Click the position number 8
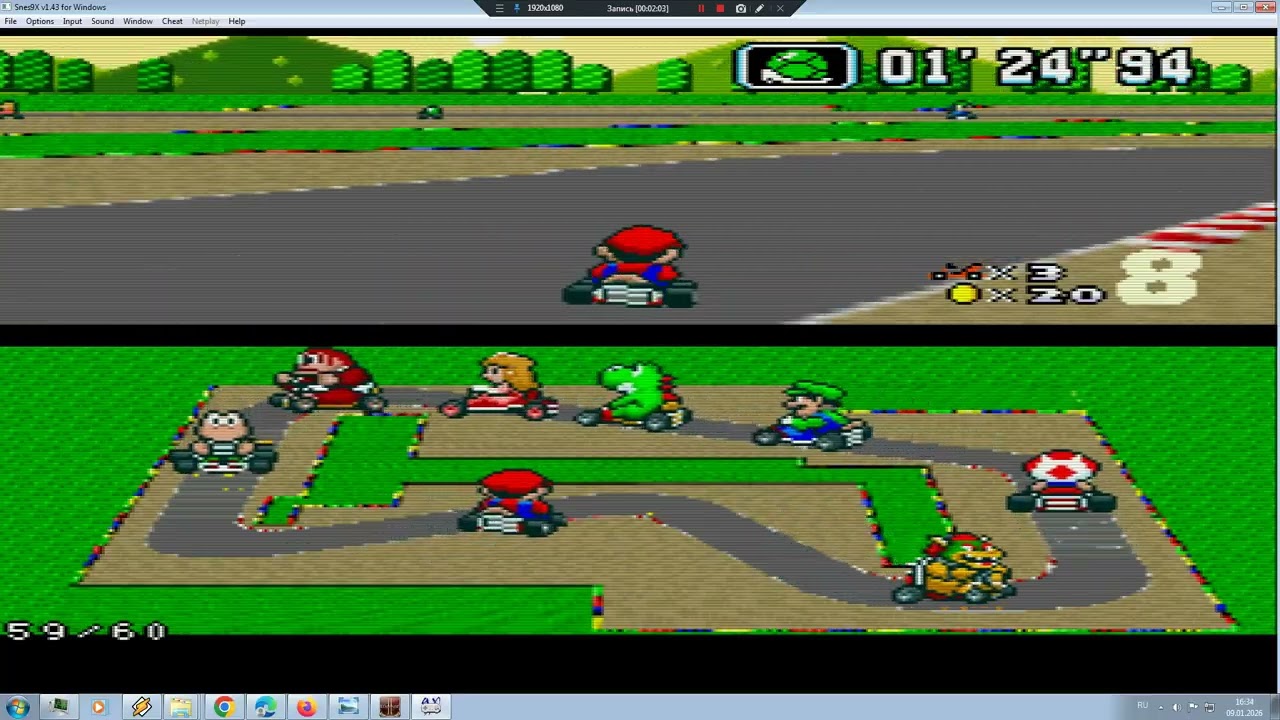The width and height of the screenshot is (1280, 720). (x=1158, y=276)
